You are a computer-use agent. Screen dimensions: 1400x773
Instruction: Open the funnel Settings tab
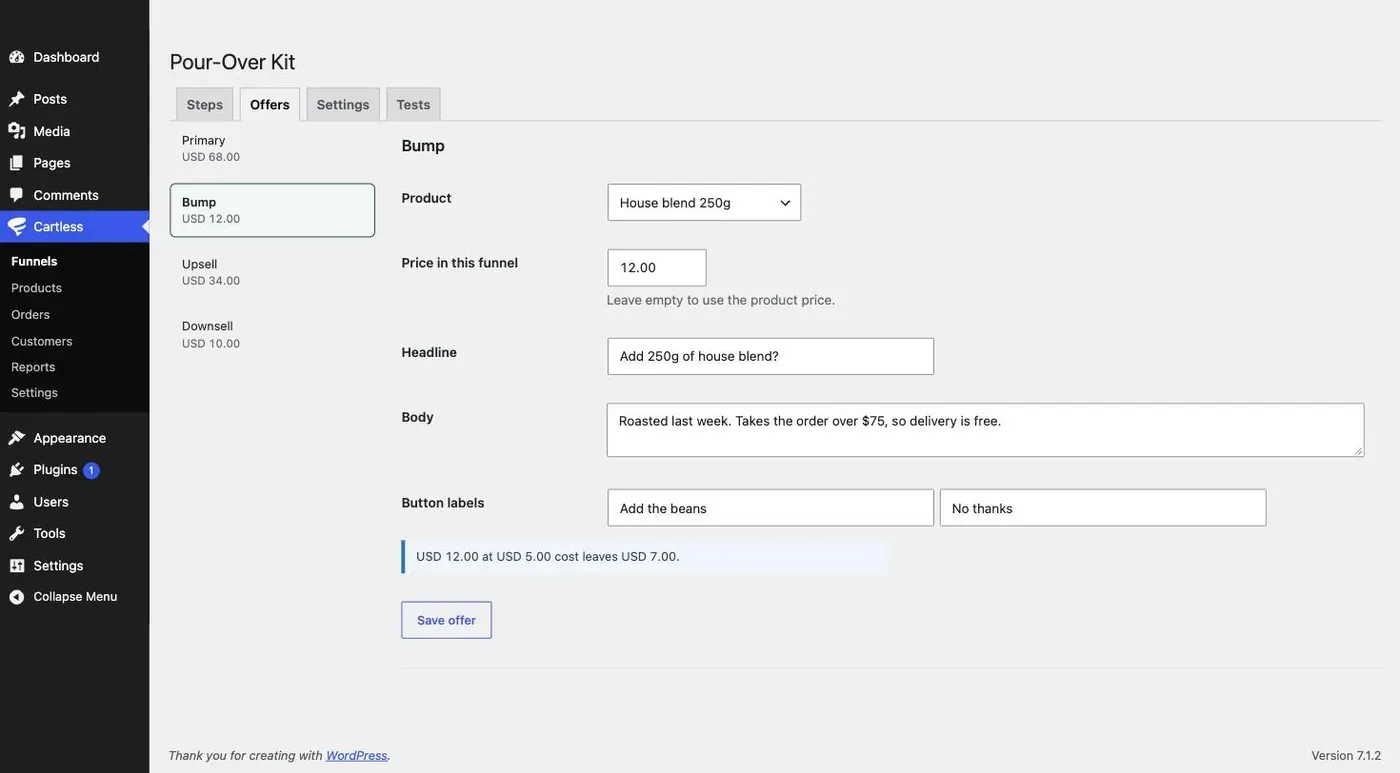(x=343, y=104)
